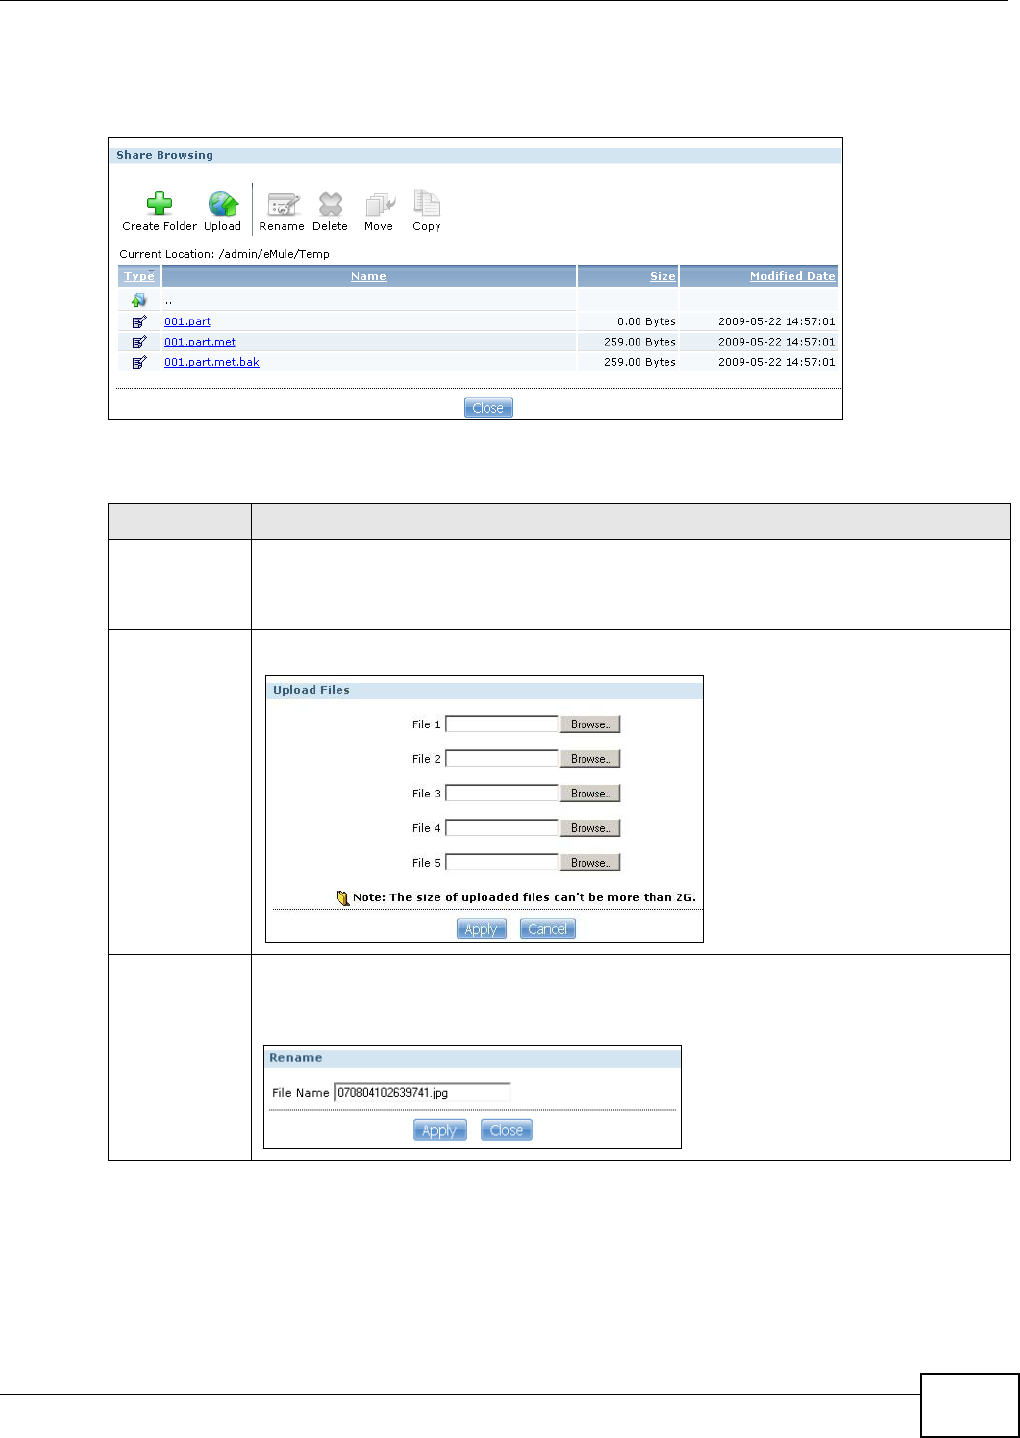Go up using the parent folder icon
The height and width of the screenshot is (1438, 1020).
139,300
